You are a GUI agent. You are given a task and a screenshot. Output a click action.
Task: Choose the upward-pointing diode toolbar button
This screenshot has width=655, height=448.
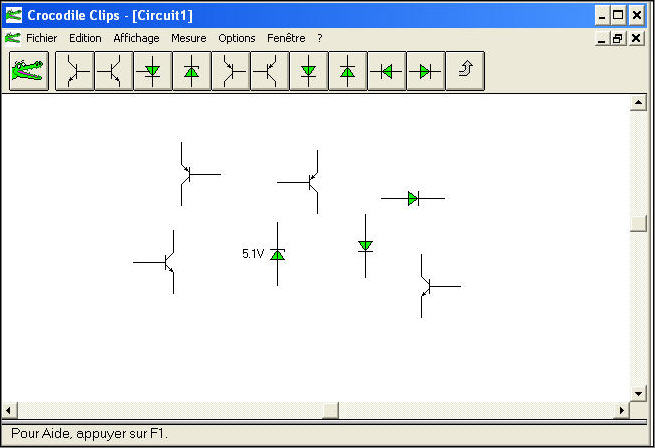(348, 71)
